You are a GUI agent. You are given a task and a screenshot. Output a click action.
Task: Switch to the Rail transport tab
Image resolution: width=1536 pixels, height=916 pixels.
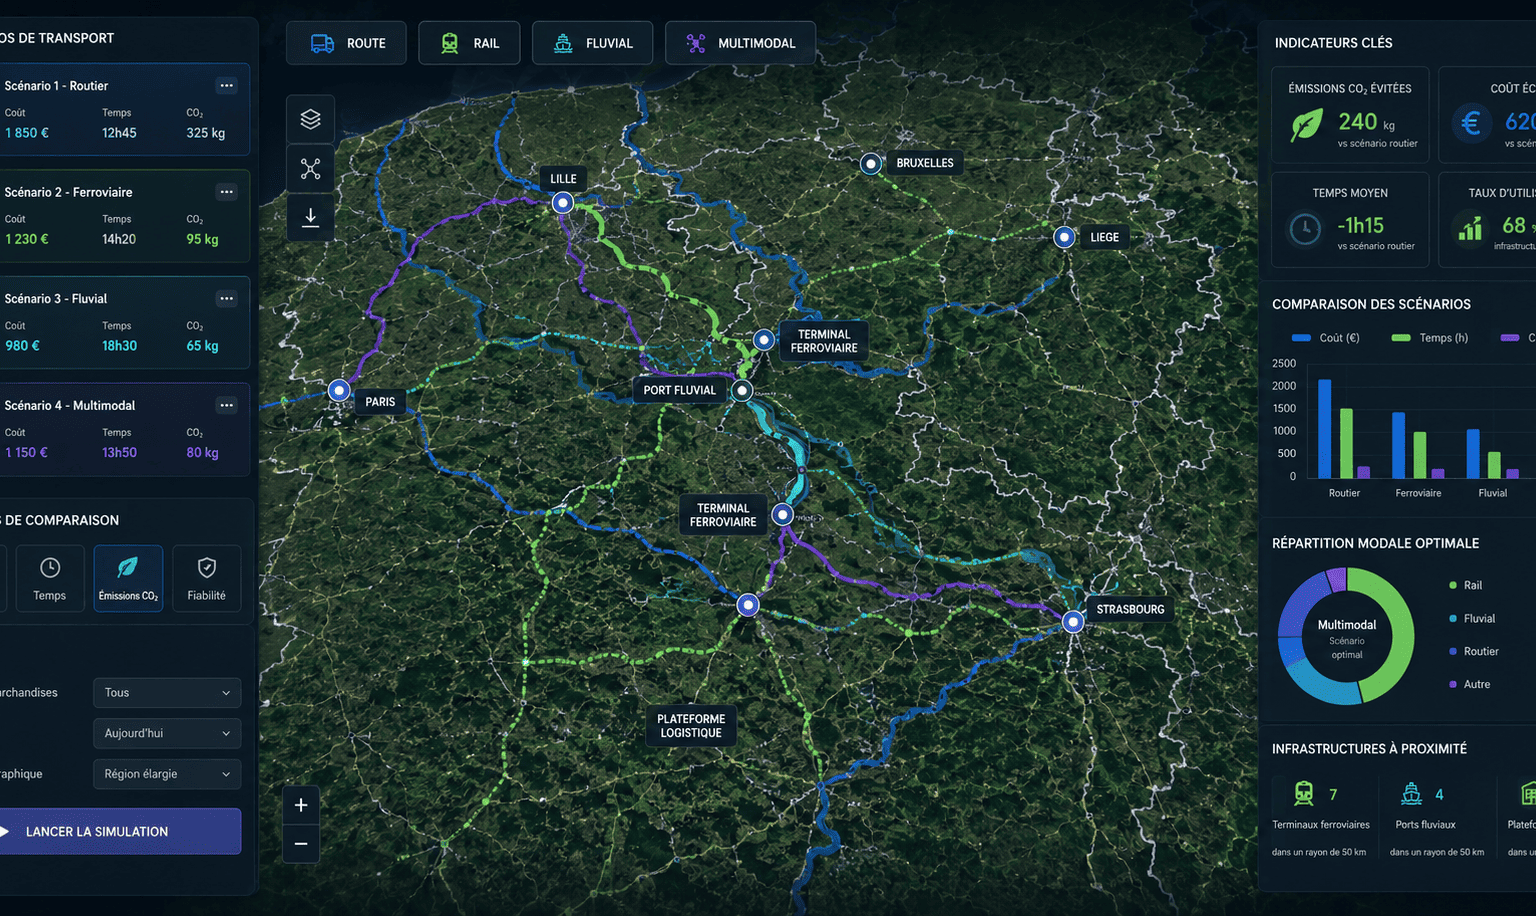coord(469,43)
